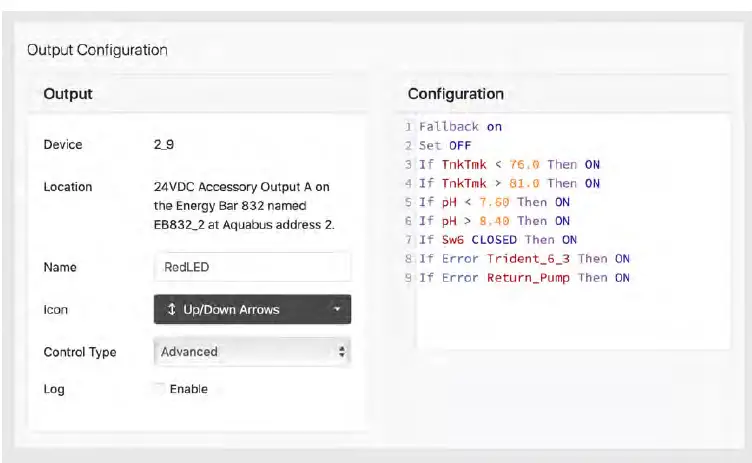Click the RedLED name input field
This screenshot has width=752, height=463.
coord(252,267)
